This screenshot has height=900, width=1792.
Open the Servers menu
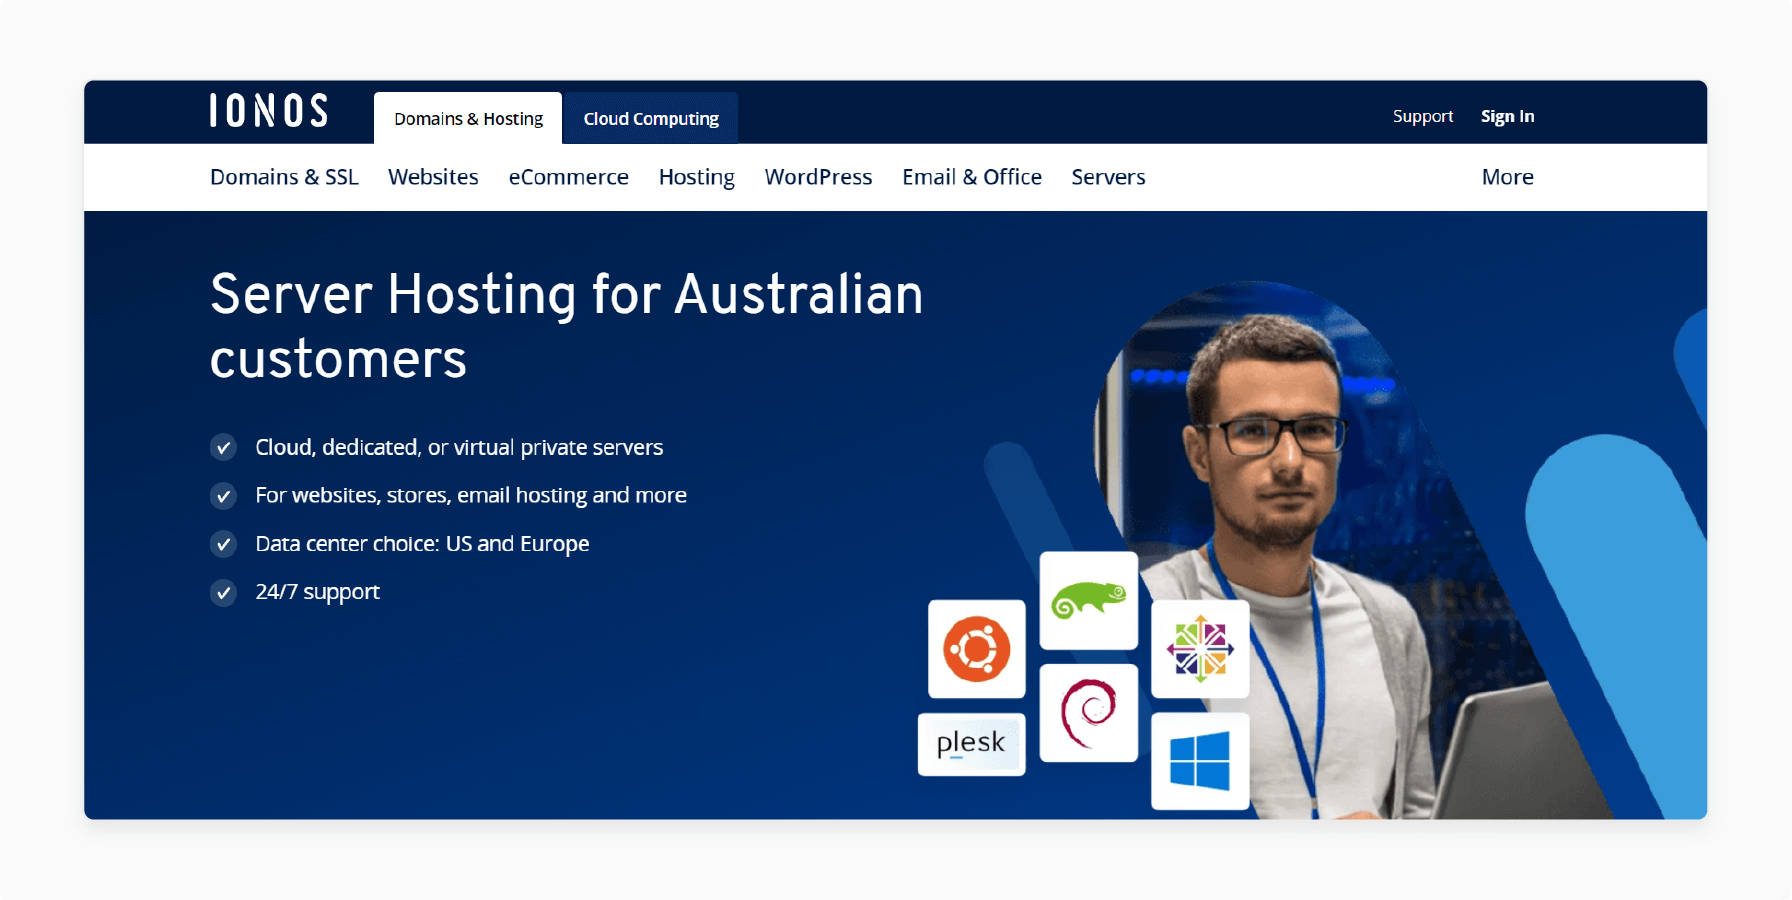[x=1108, y=177]
